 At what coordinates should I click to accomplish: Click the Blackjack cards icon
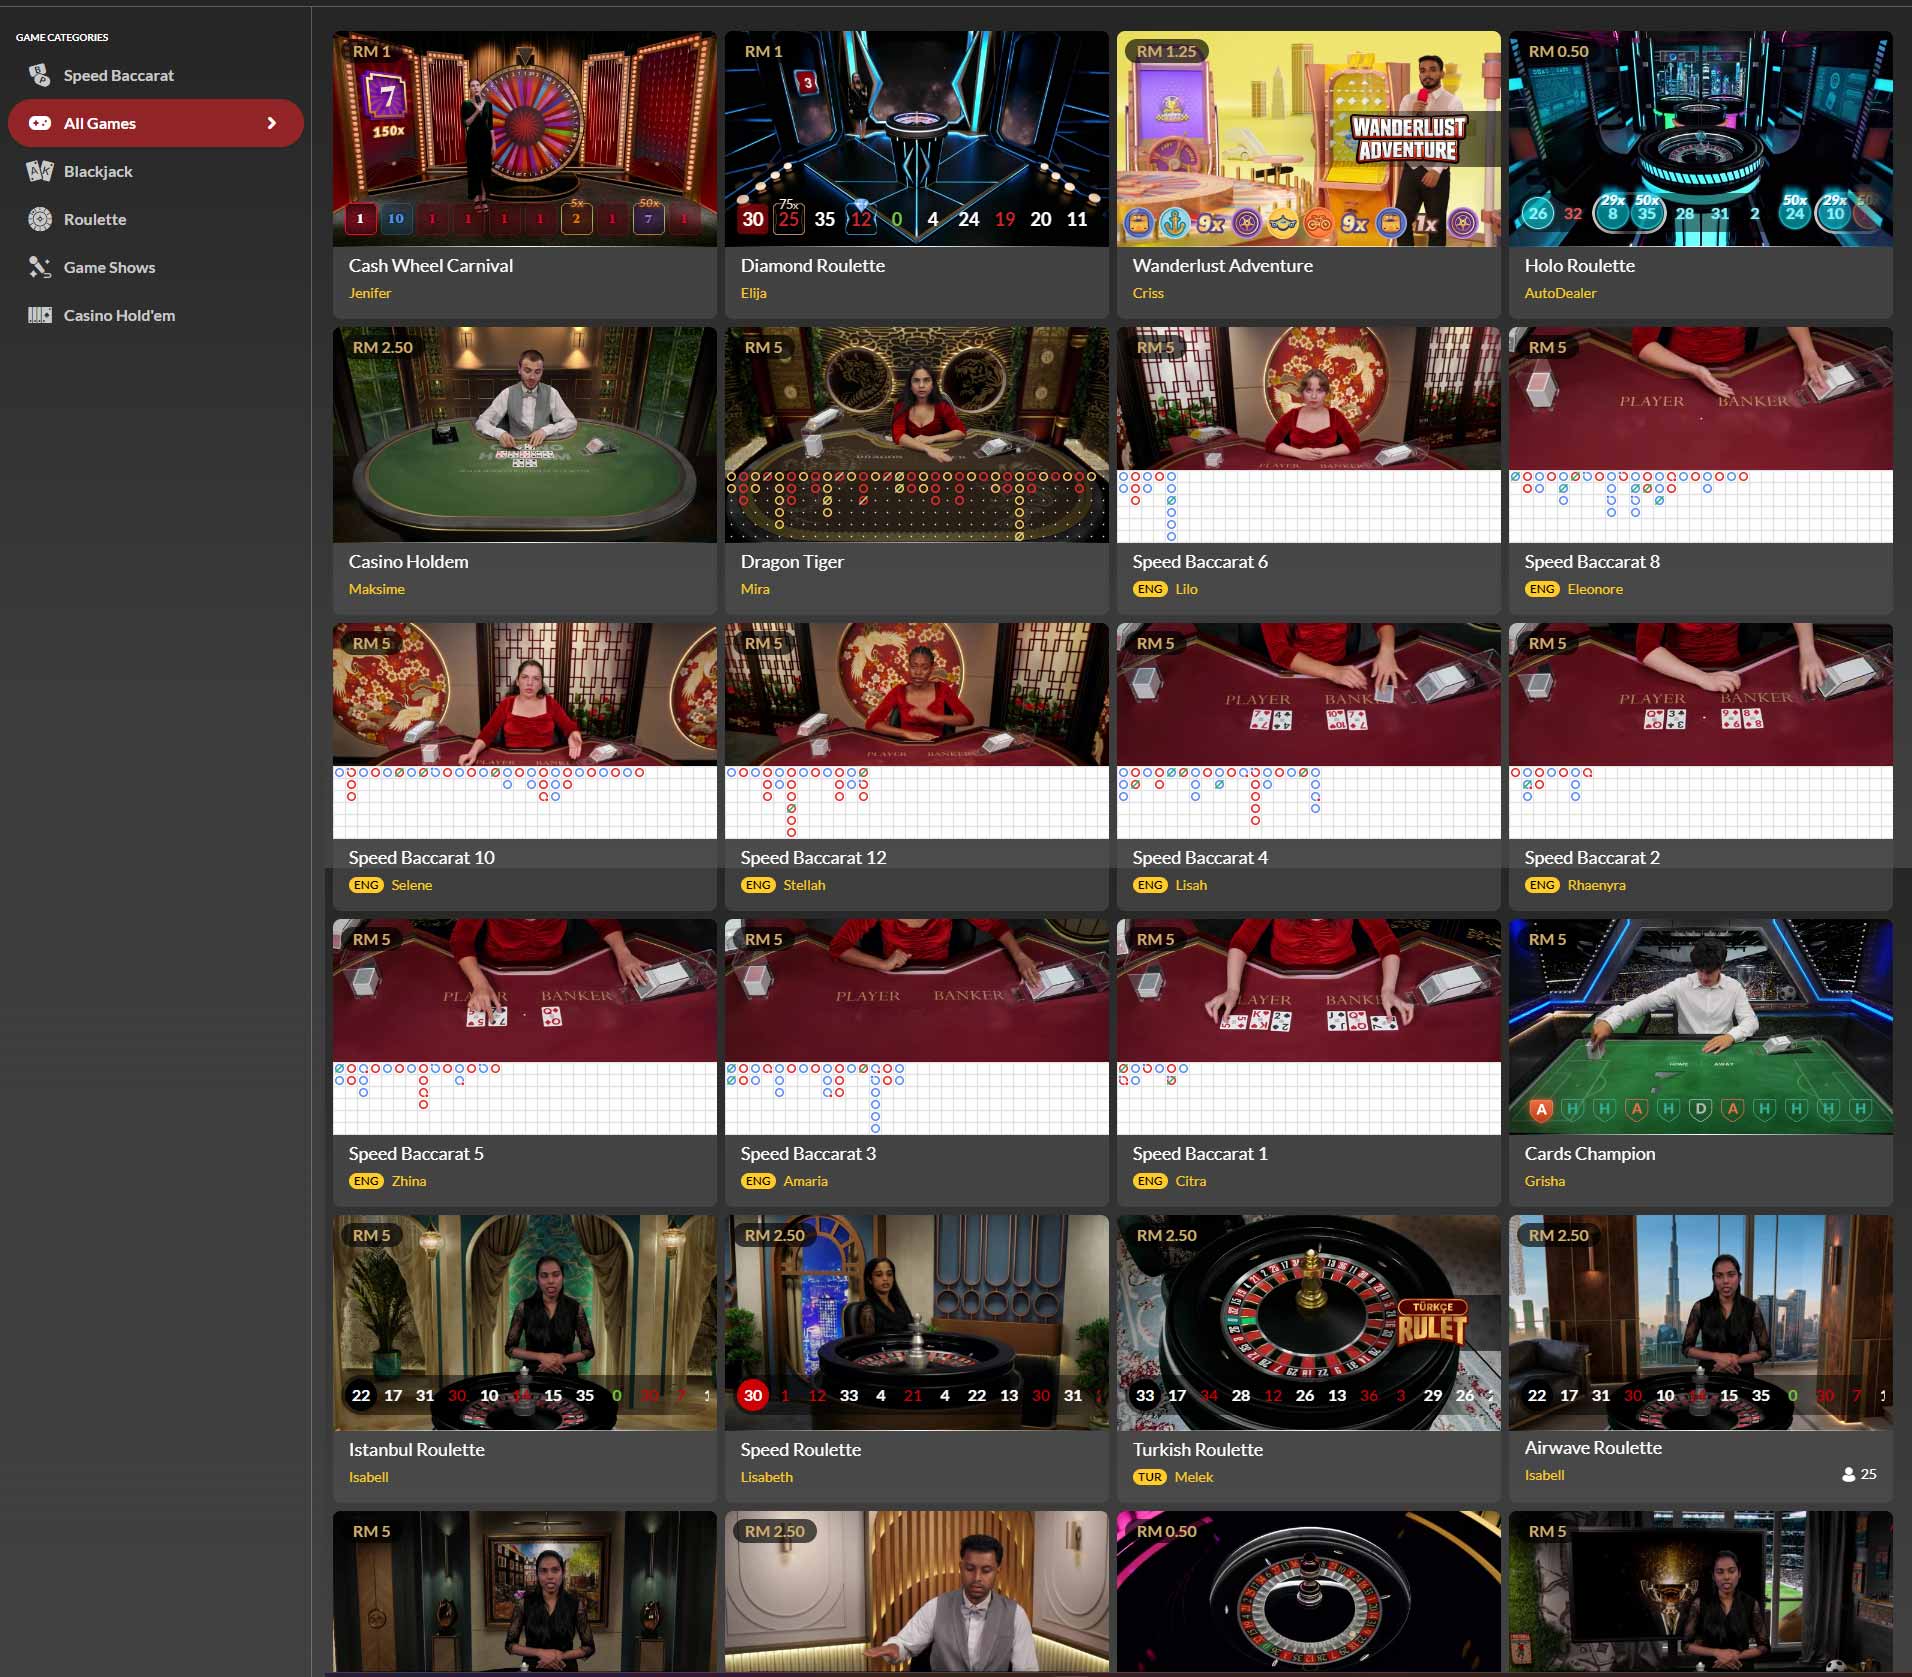39,171
